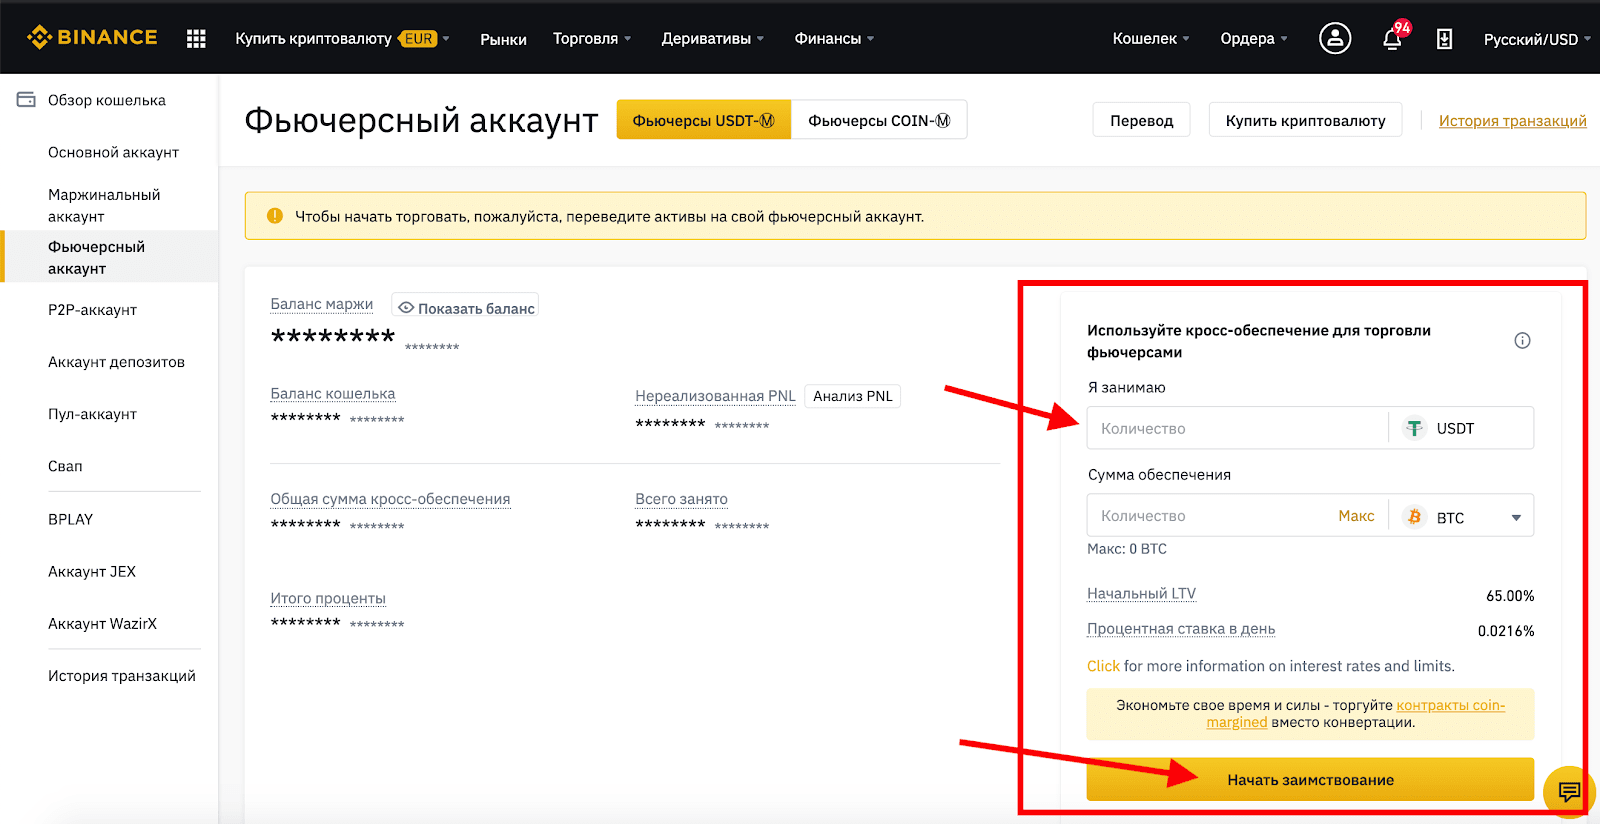Viewport: 1600px width, 824px height.
Task: Click the Binance logo
Action: coord(92,38)
